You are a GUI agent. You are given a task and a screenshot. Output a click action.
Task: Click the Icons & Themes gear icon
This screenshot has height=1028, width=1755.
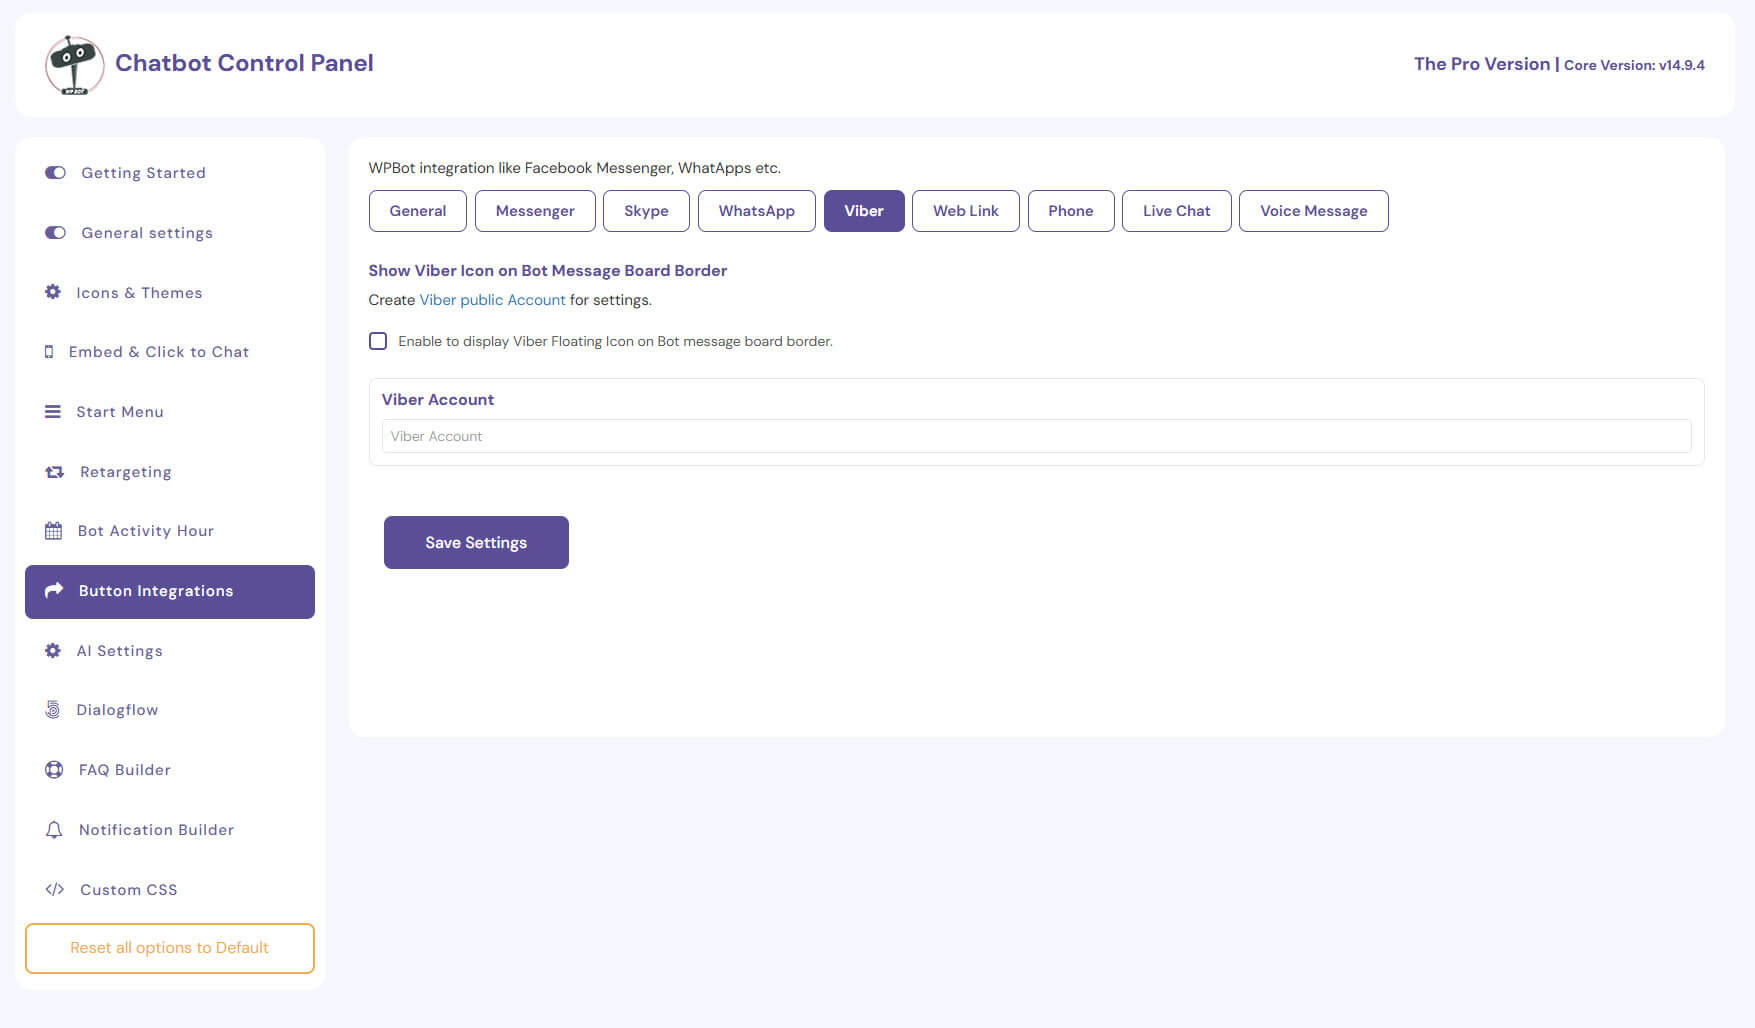pyautogui.click(x=53, y=292)
